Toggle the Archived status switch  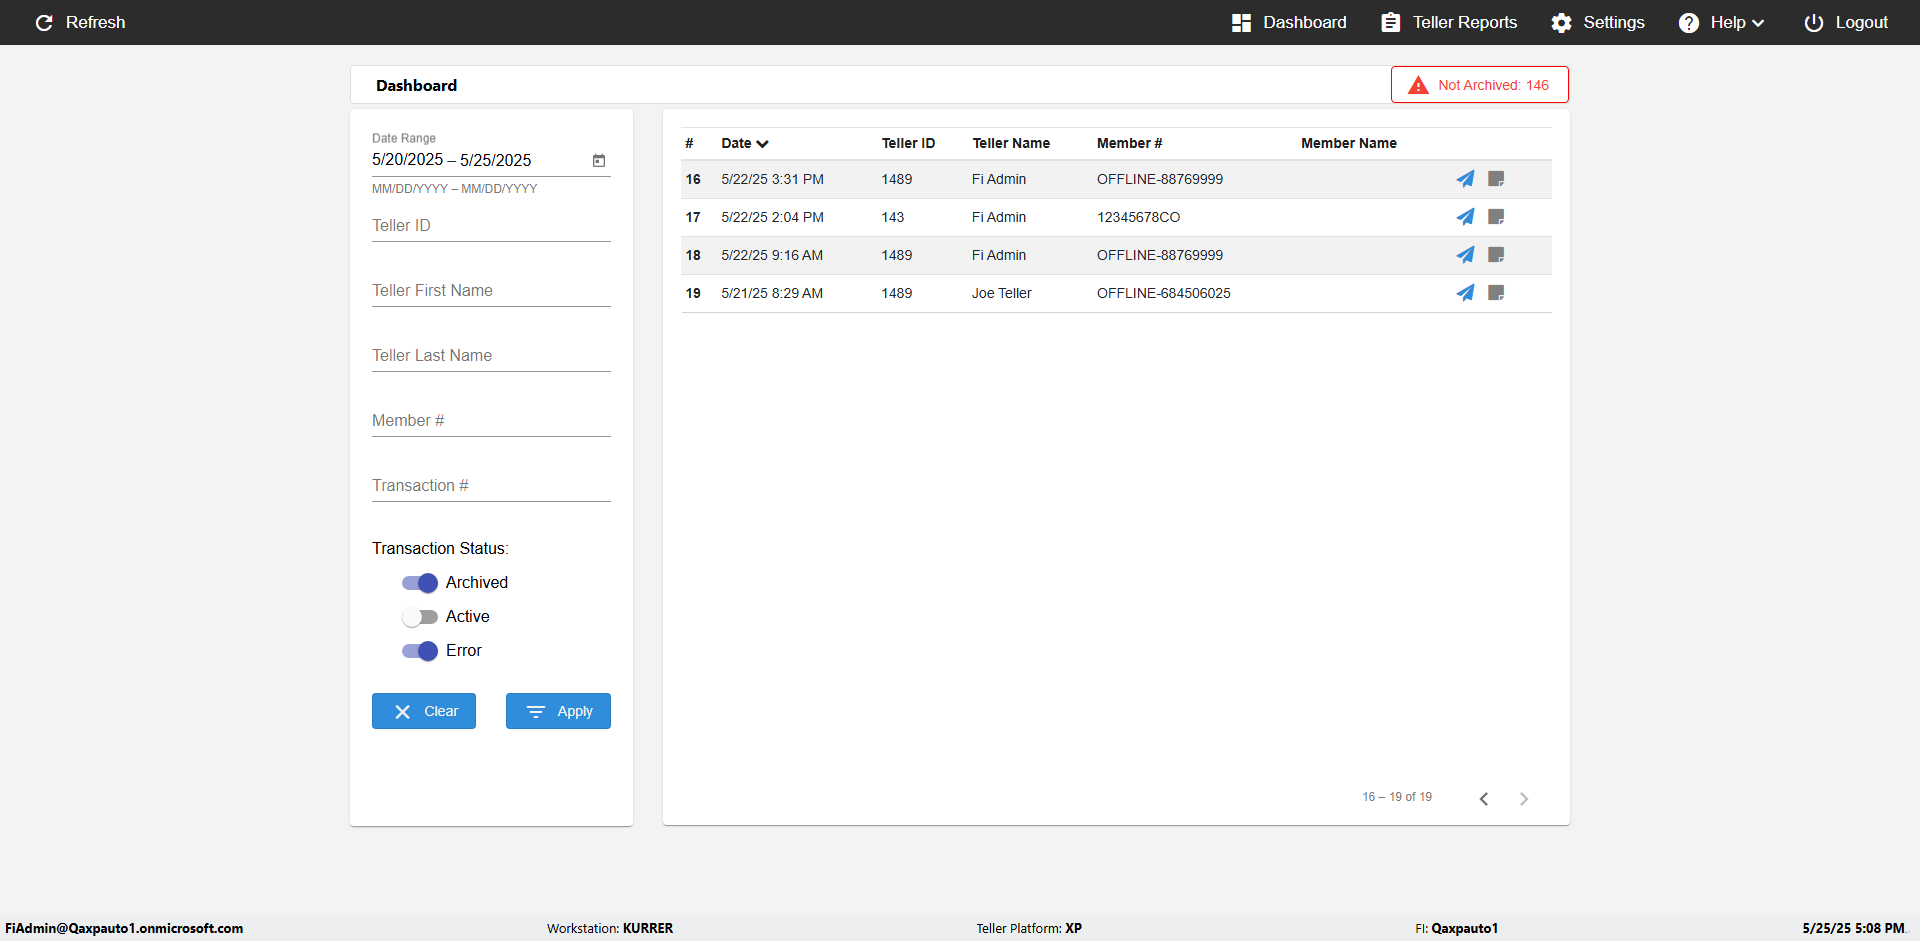point(420,583)
